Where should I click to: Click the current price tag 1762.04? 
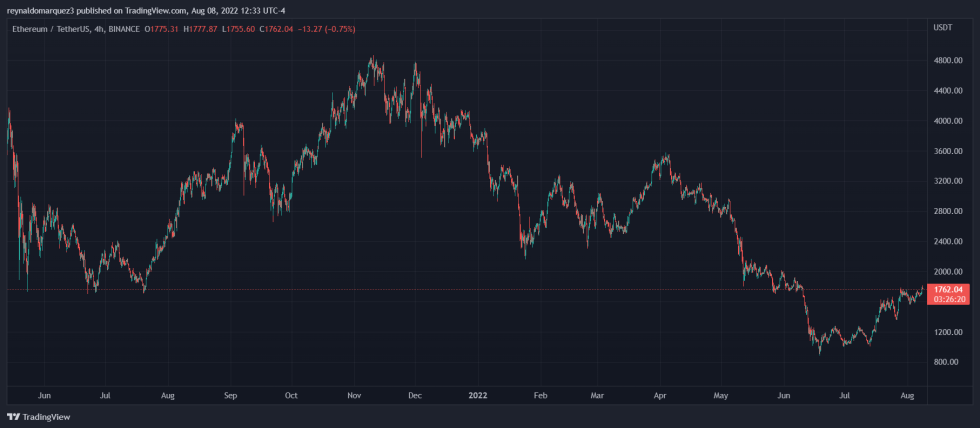pos(948,290)
